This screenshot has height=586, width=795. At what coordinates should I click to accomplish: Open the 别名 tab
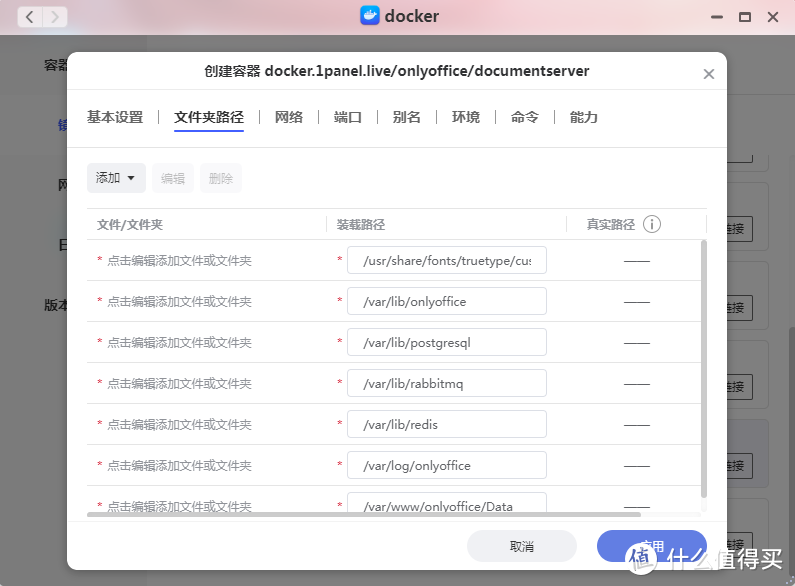[407, 117]
